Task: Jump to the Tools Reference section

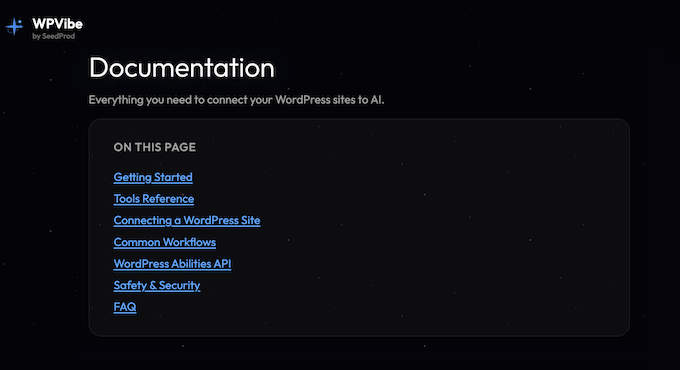Action: (154, 199)
